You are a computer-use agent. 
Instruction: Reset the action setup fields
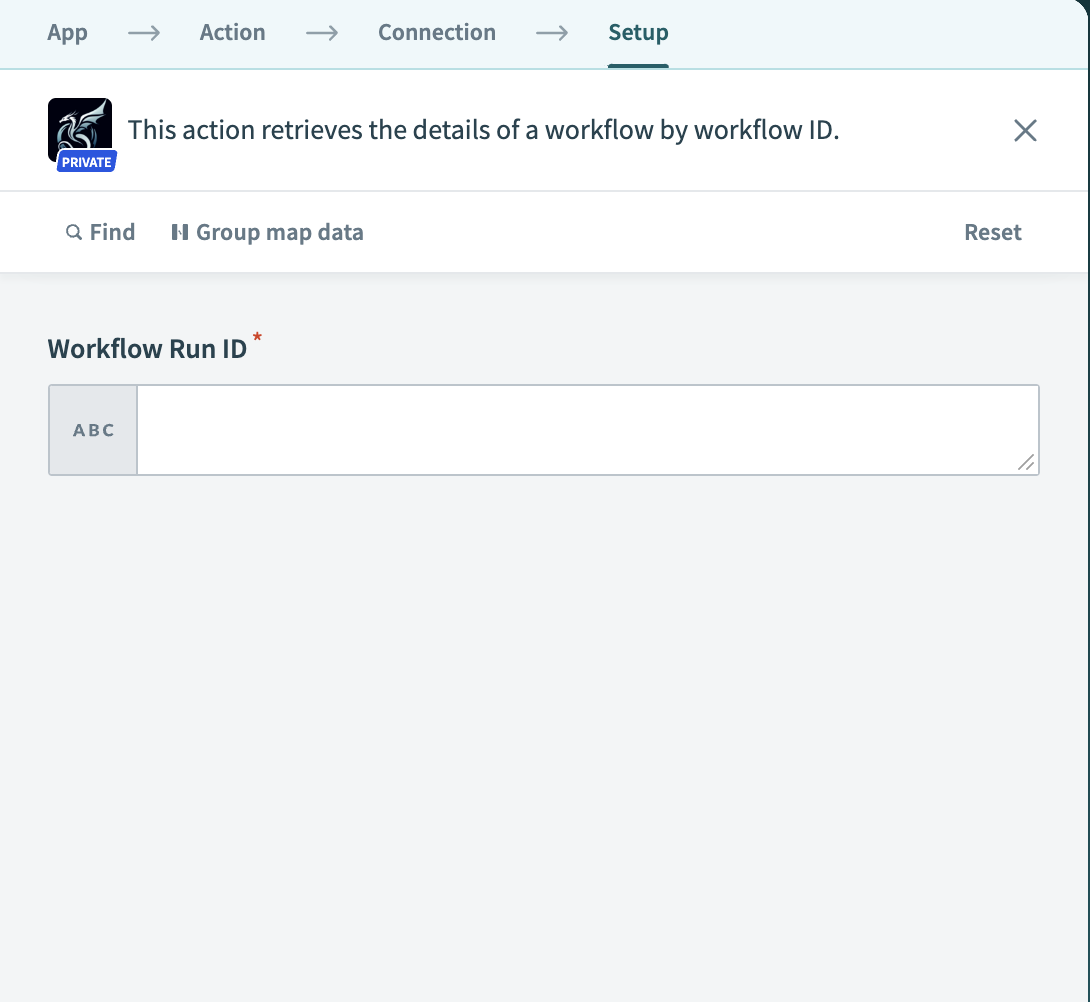coord(992,233)
